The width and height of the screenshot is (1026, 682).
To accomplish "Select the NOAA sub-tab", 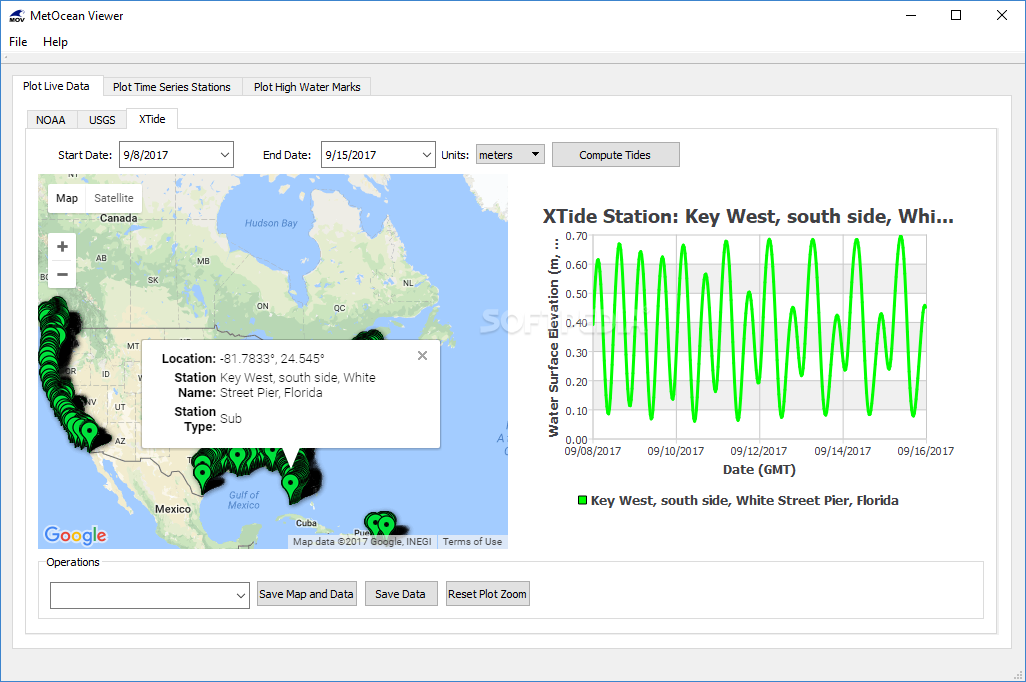I will [51, 120].
